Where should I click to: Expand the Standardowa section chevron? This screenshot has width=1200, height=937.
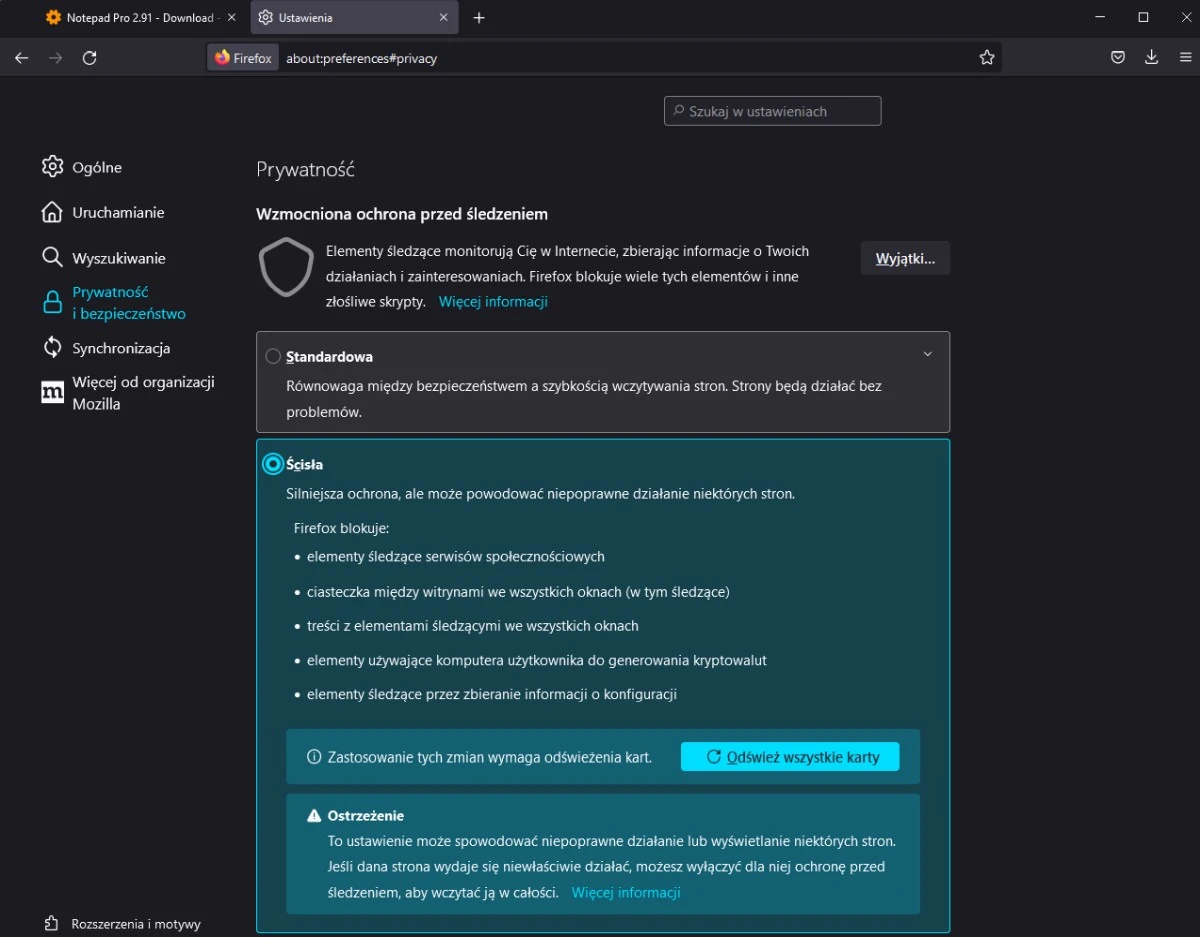point(927,354)
